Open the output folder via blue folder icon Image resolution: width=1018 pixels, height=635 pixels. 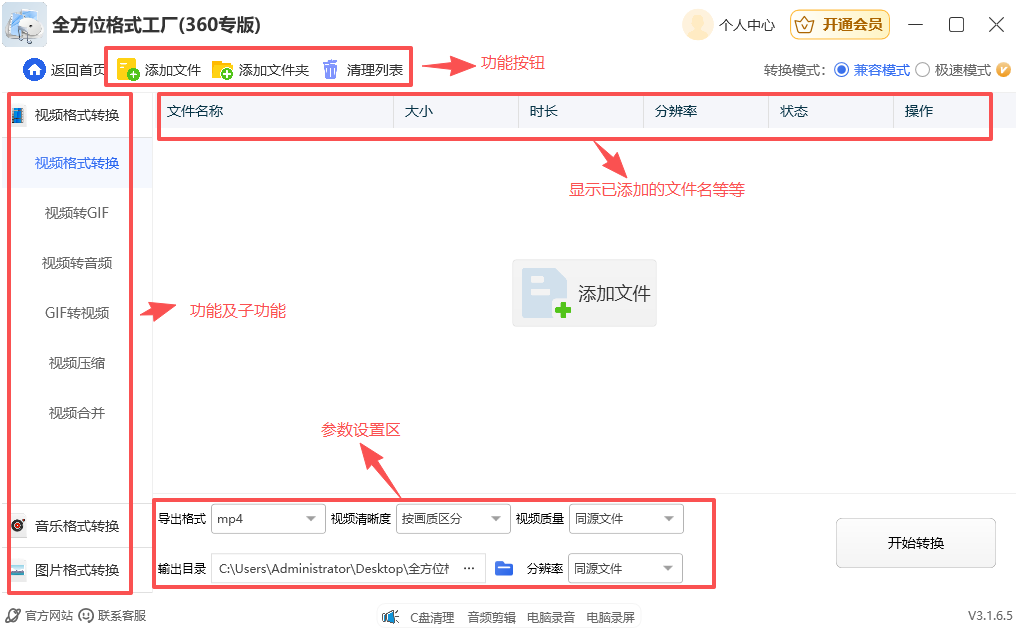[504, 568]
